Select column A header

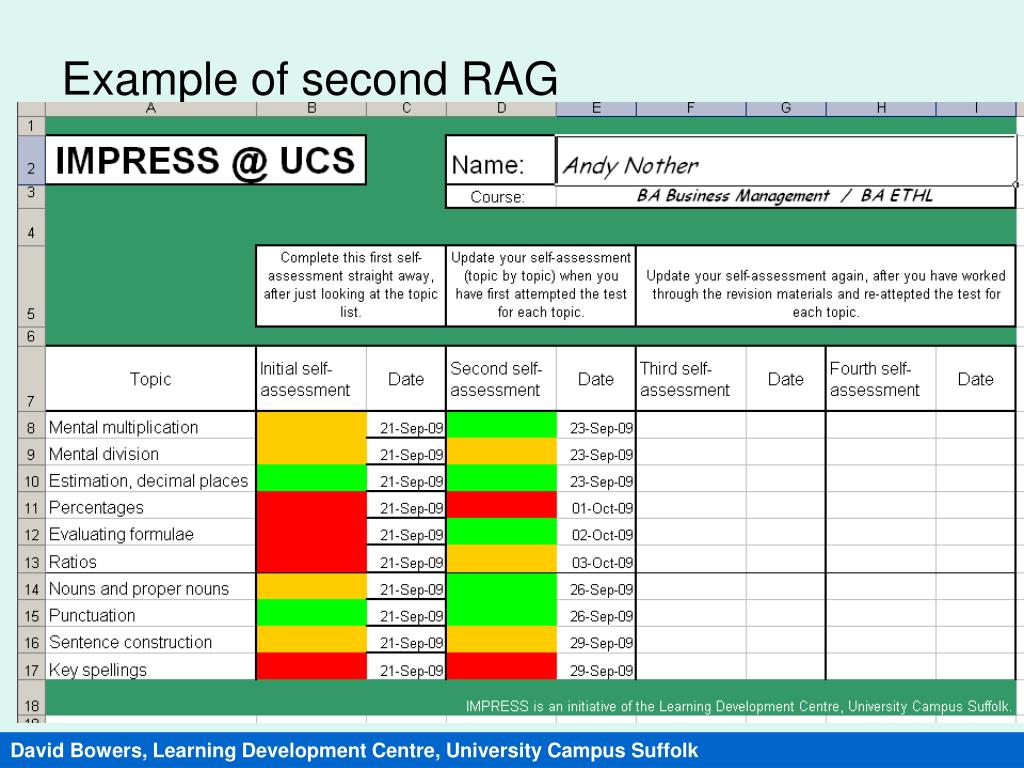point(150,108)
